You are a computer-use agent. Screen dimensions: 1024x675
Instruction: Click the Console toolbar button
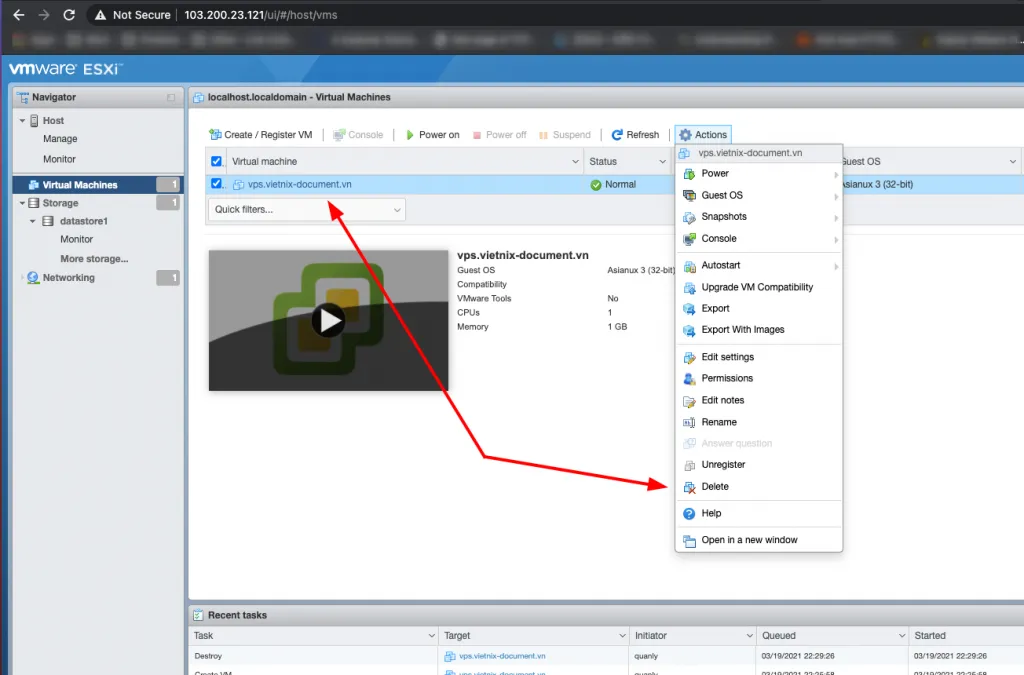pos(358,134)
